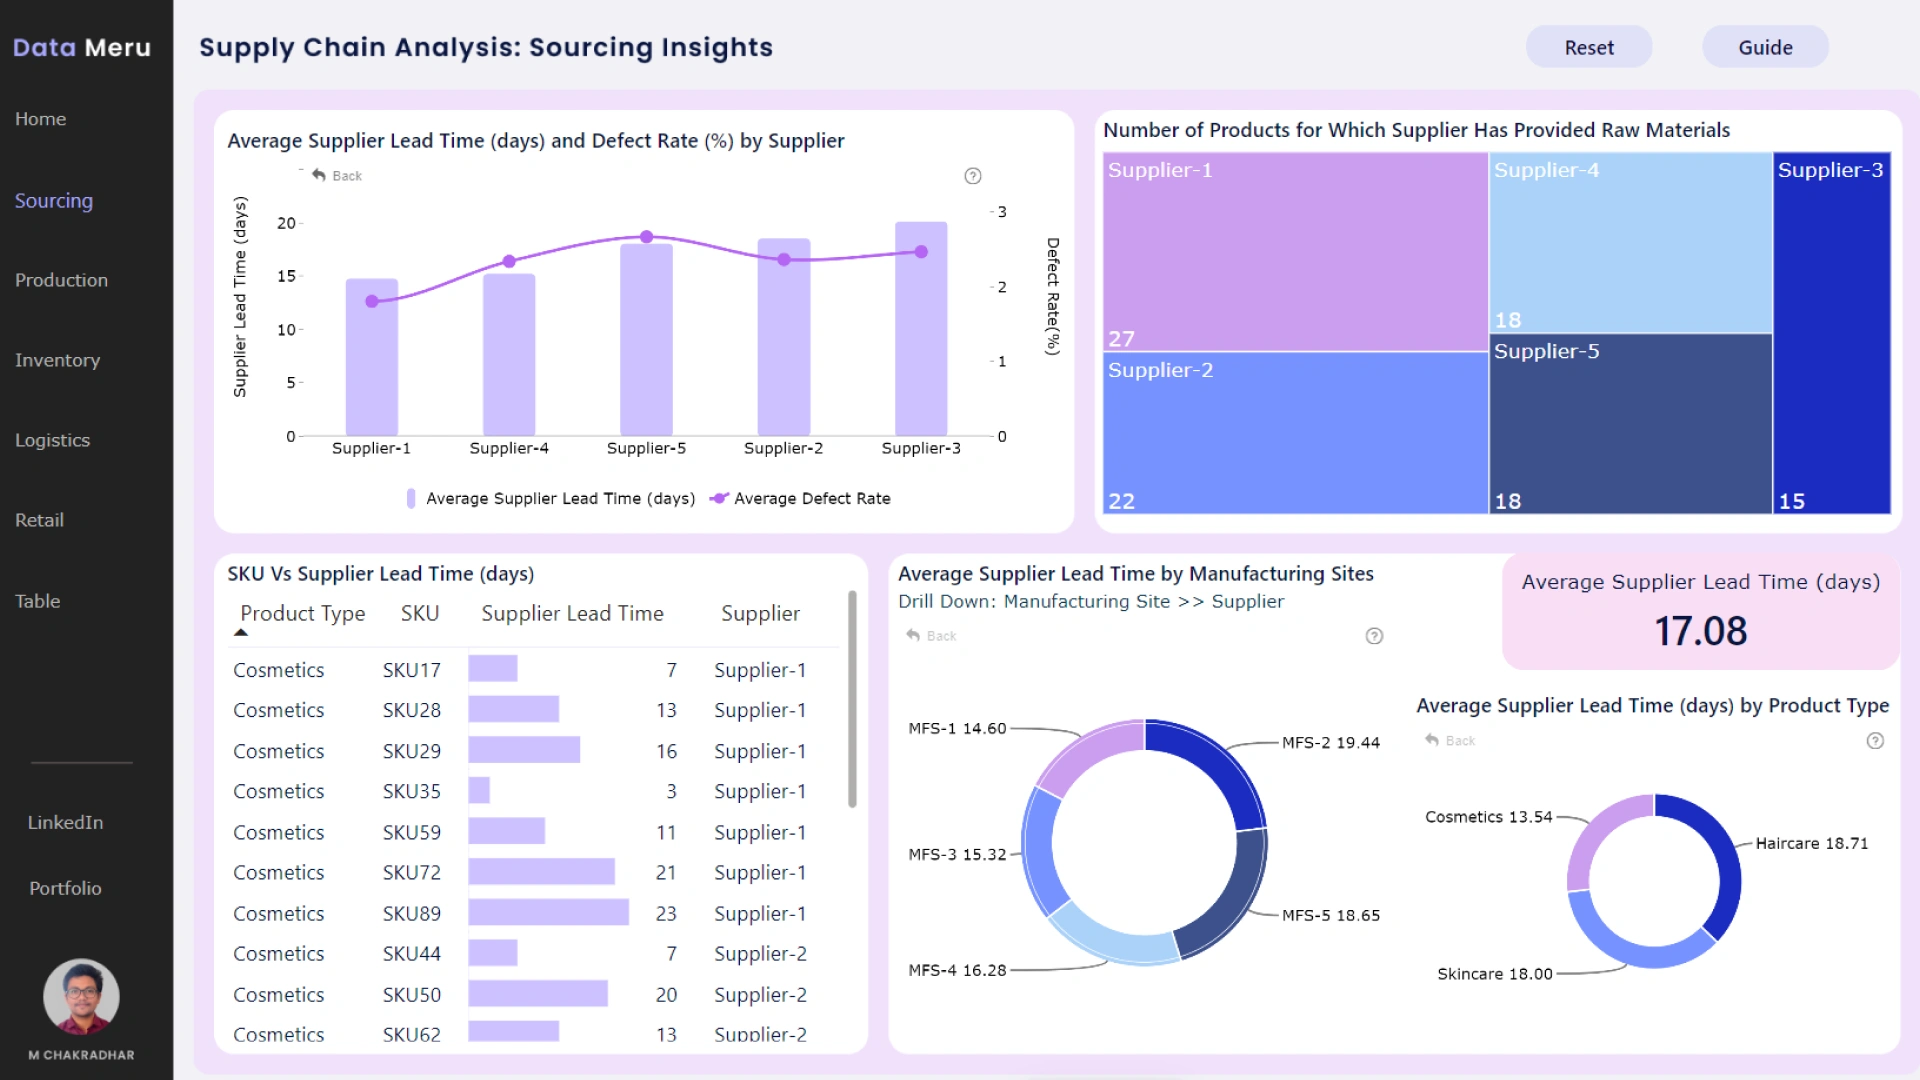1920x1080 pixels.
Task: Click Supplier-2 in the SKU50 row
Action: point(760,995)
